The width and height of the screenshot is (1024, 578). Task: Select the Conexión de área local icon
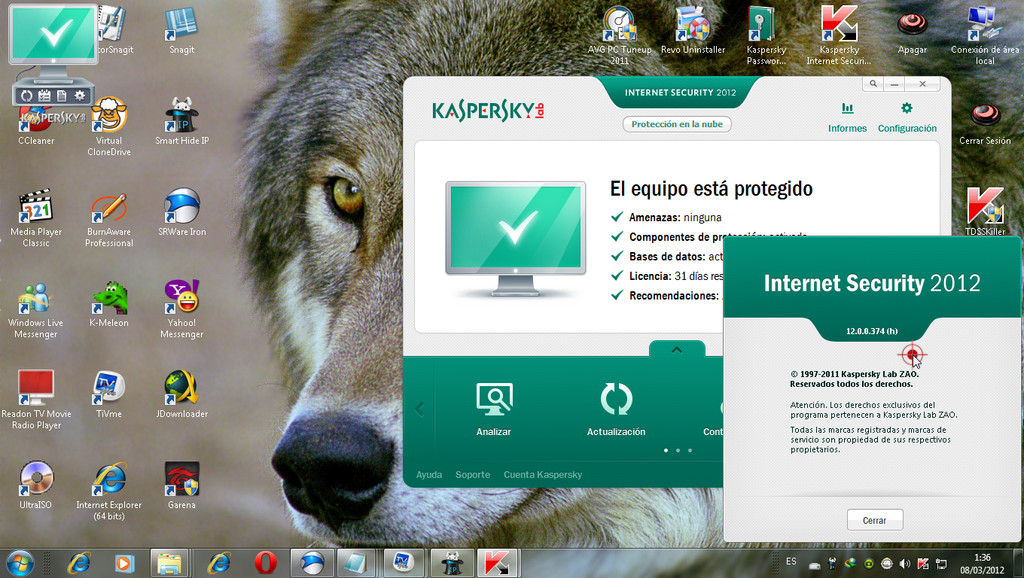point(985,37)
